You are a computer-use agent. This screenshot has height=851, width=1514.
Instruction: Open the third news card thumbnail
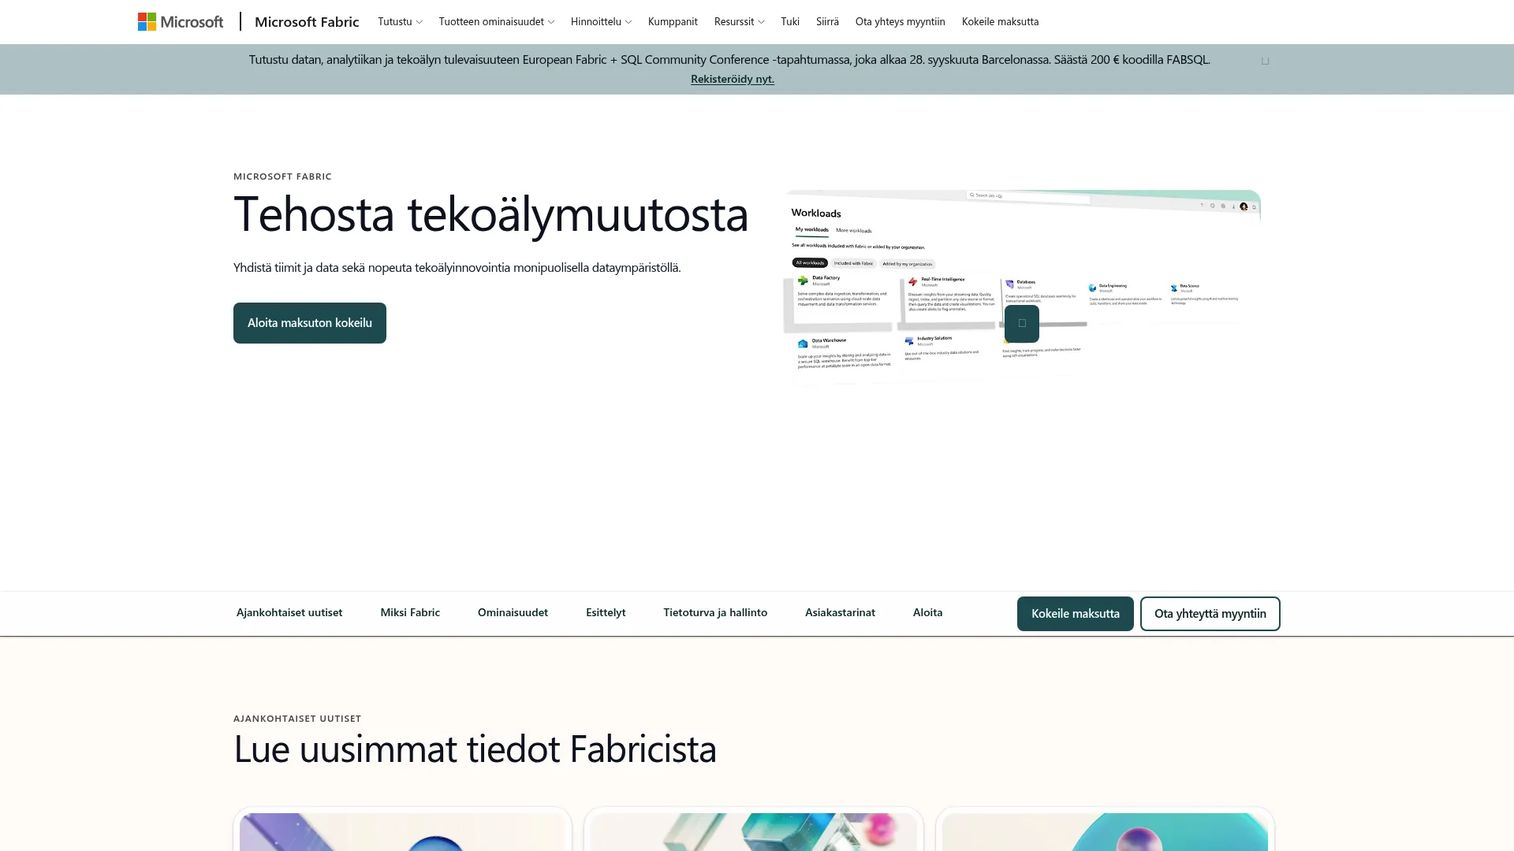coord(1105,831)
